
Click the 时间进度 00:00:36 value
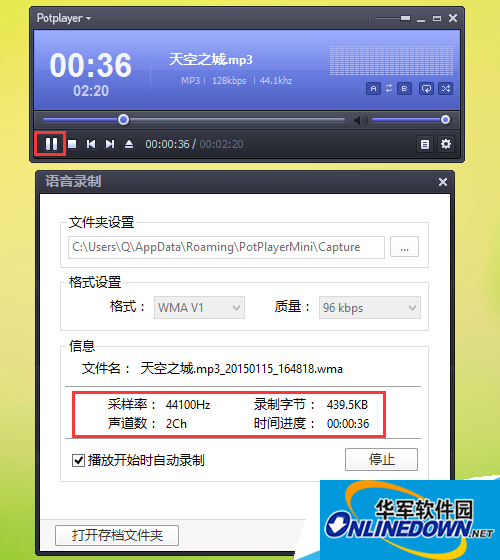[348, 424]
